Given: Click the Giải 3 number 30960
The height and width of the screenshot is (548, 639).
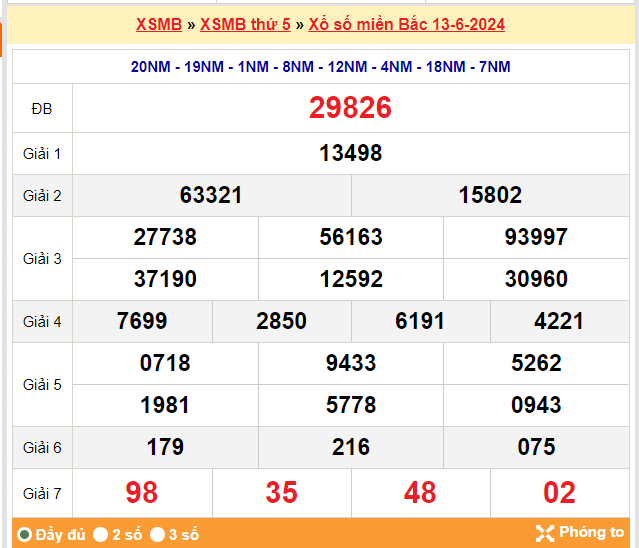Looking at the screenshot, I should (536, 279).
